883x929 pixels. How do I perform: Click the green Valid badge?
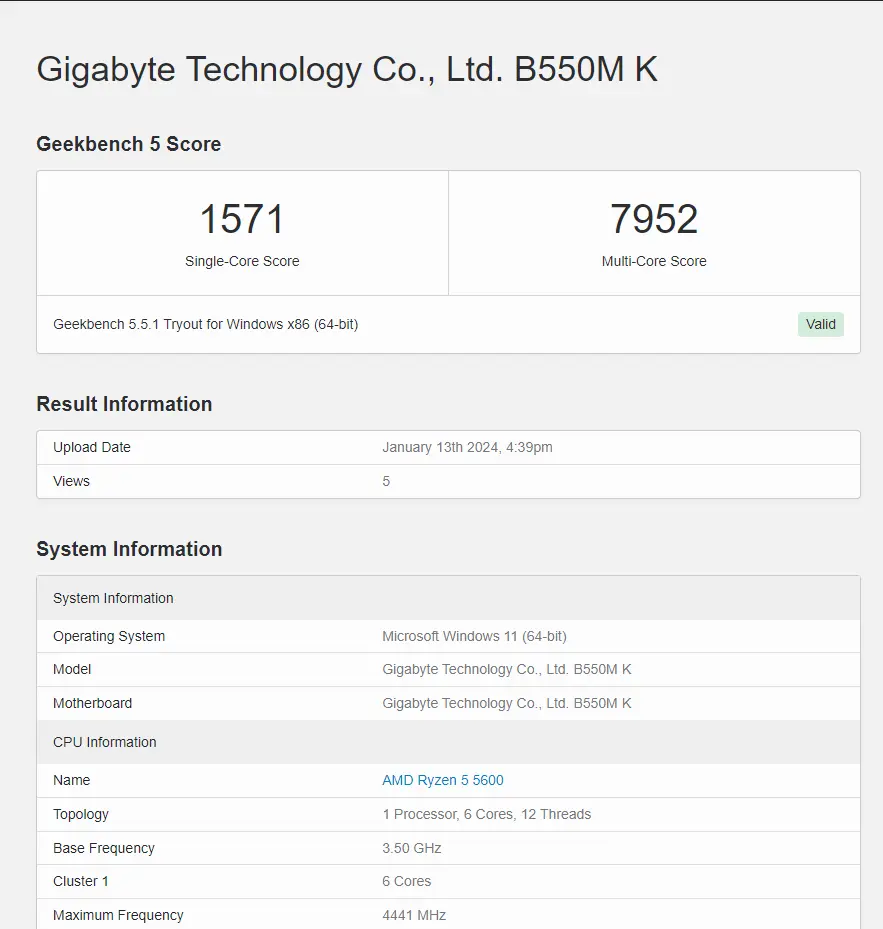tap(821, 324)
